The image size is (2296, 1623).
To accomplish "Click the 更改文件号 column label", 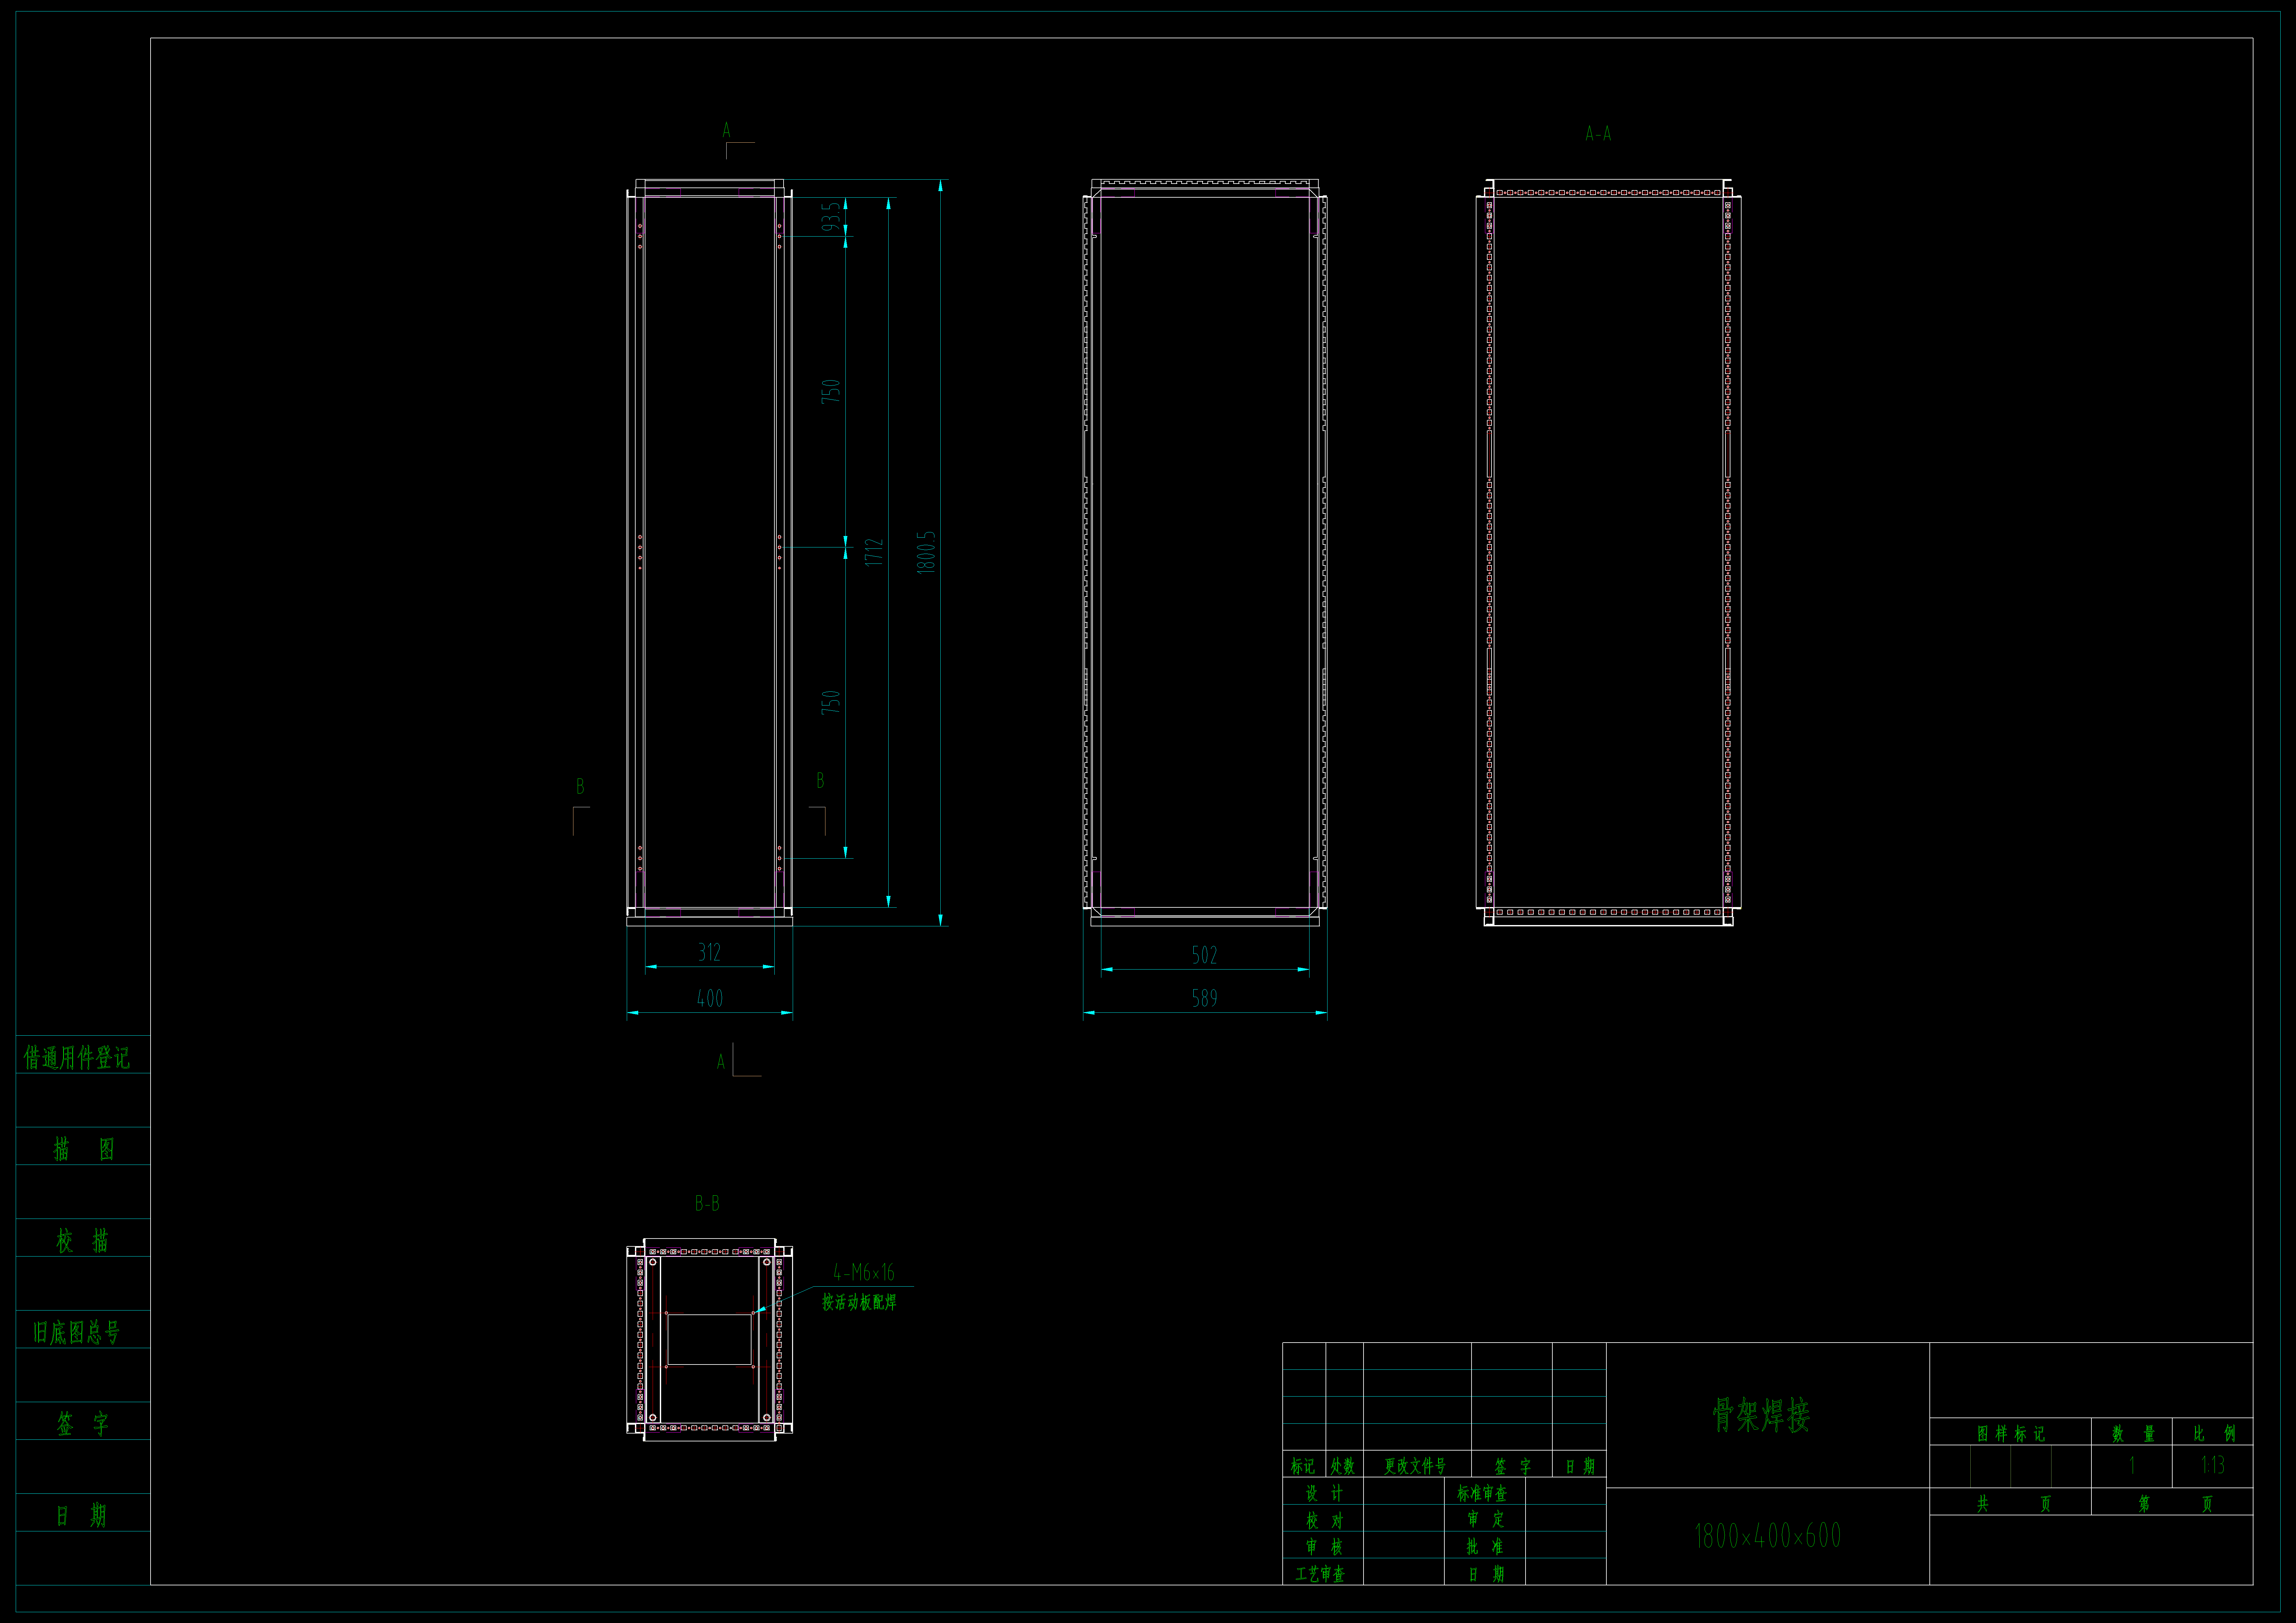I will 1415,1466.
